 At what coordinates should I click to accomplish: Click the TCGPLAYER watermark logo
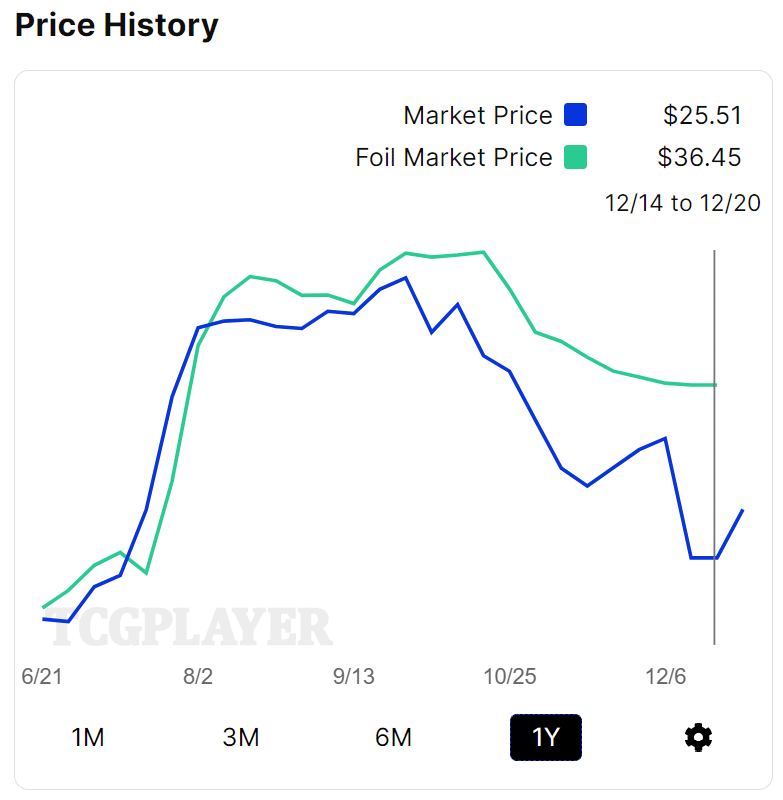[190, 627]
